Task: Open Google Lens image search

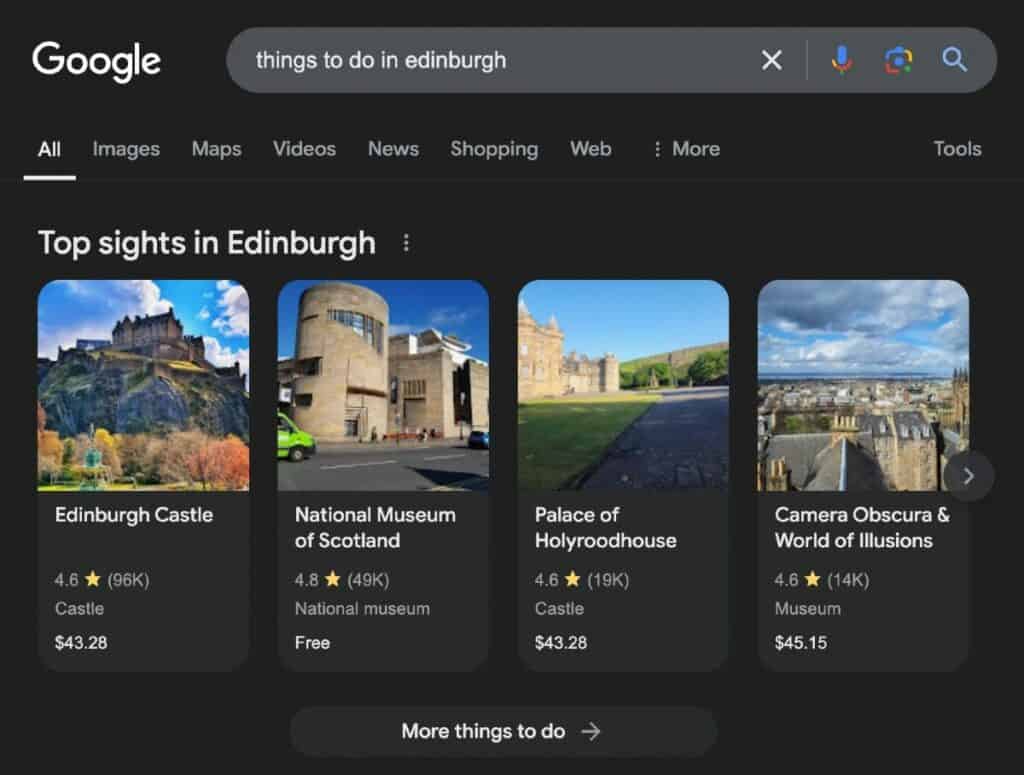Action: 898,61
